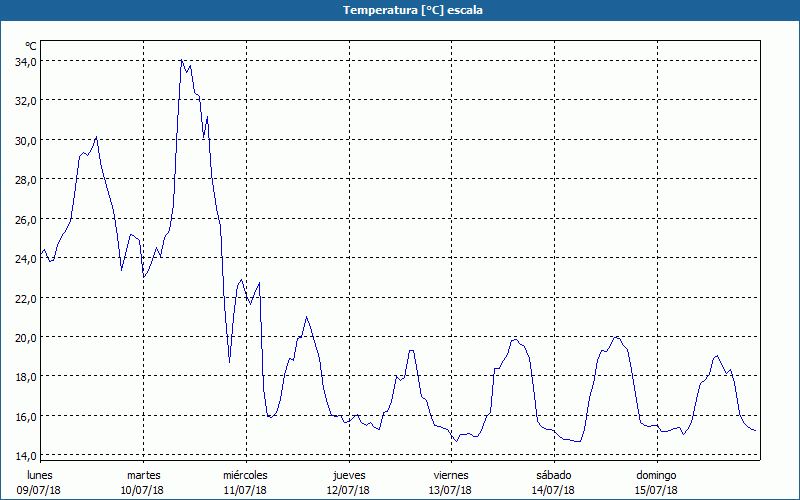Select the 22,0 axis value

[x=26, y=298]
